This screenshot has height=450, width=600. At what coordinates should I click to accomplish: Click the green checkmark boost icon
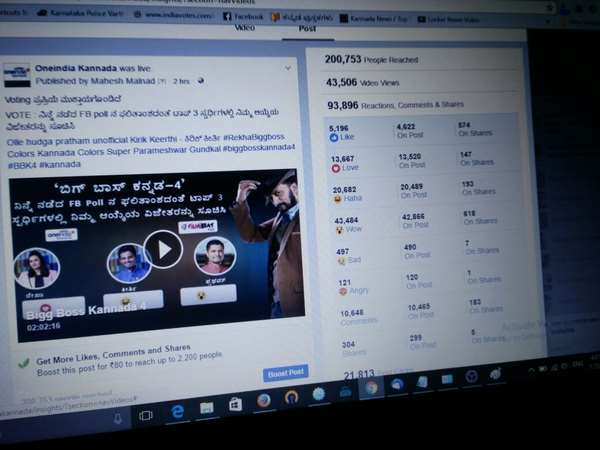(x=24, y=363)
